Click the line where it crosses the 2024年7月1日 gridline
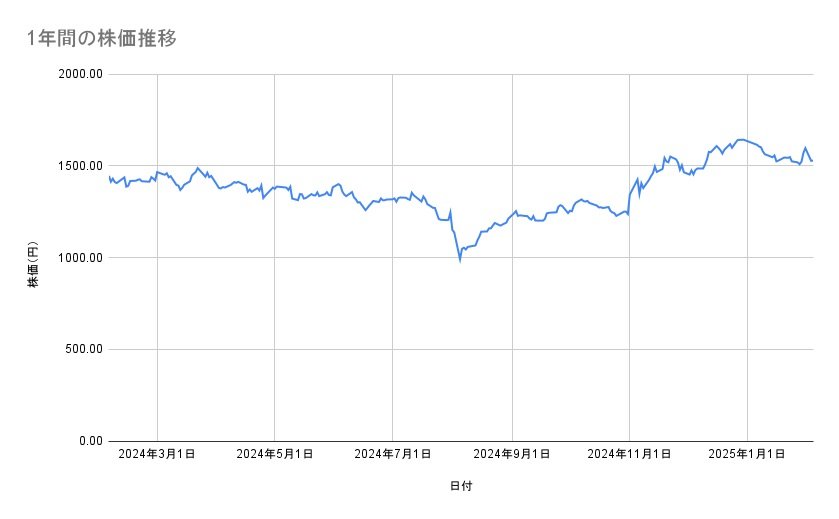The image size is (839, 519). point(393,199)
